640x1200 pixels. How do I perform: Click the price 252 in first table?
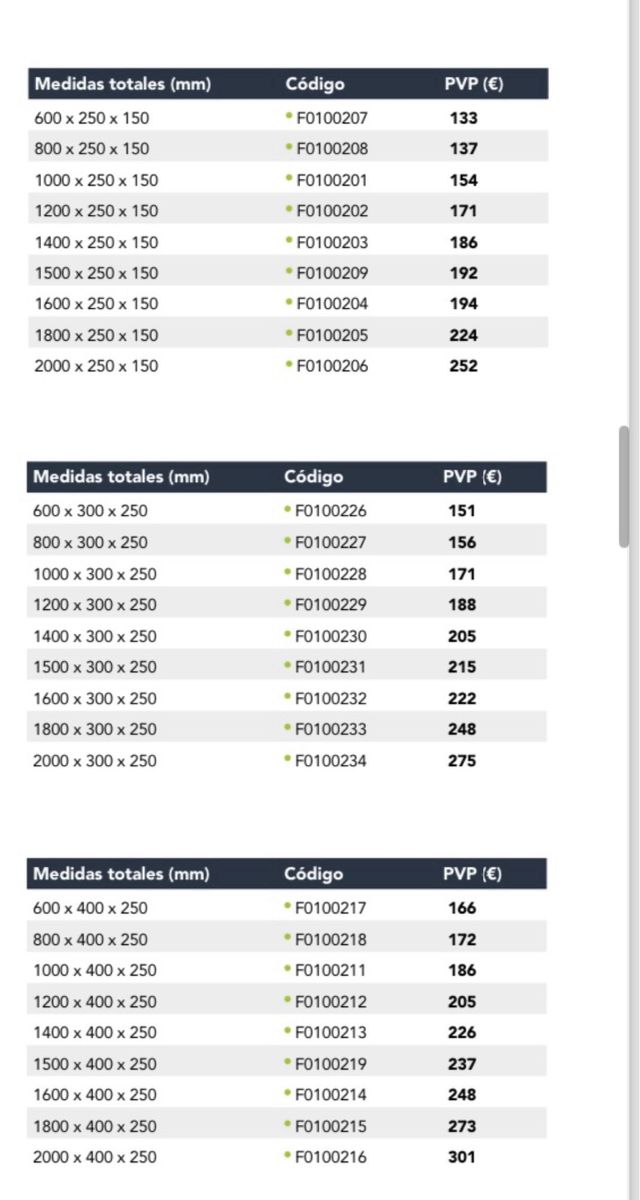click(463, 366)
